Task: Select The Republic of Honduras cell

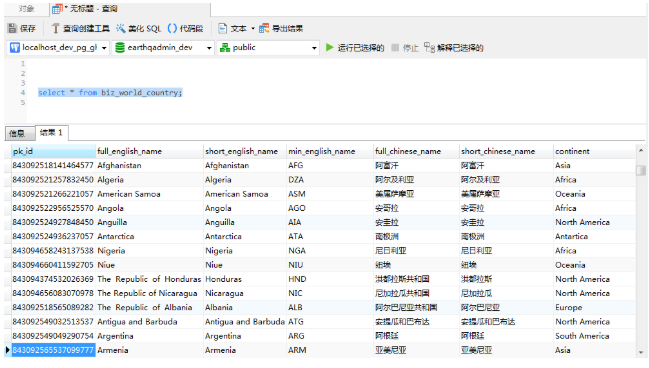Action: point(149,279)
